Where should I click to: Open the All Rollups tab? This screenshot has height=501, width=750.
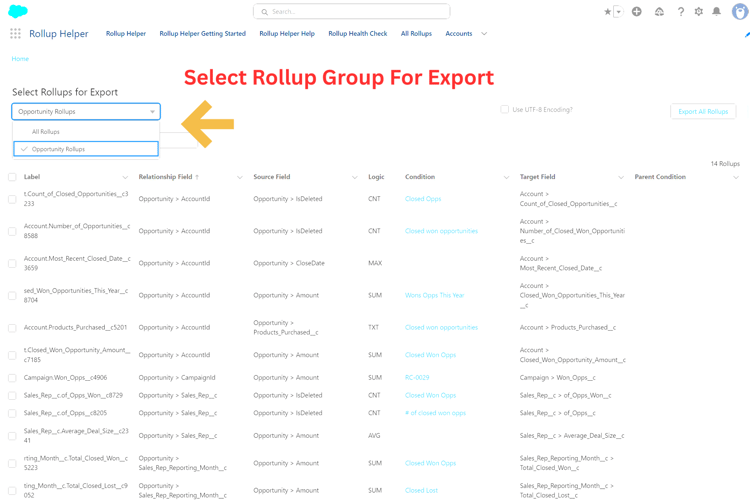point(416,33)
